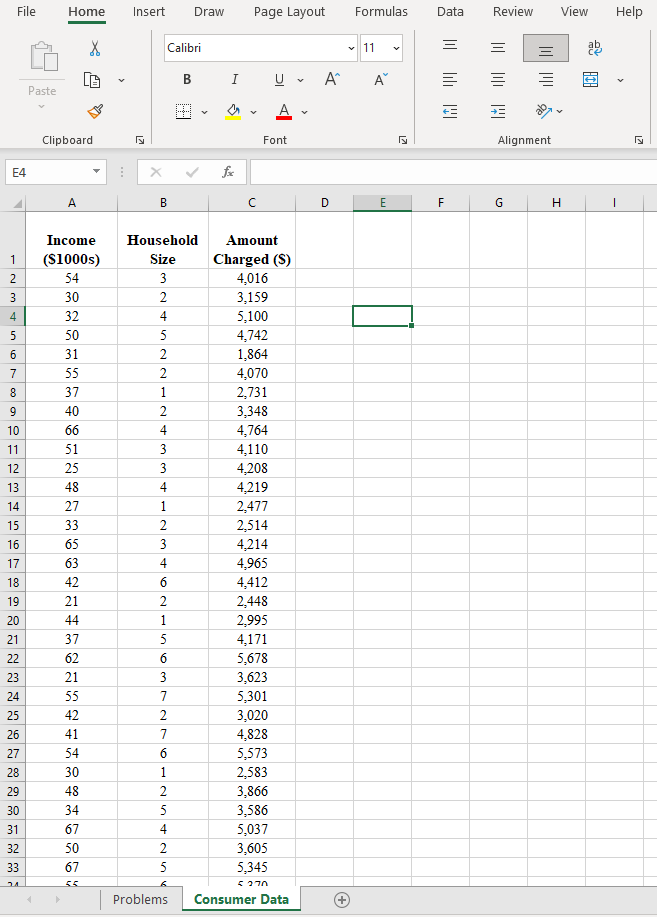This screenshot has height=917, width=657.
Task: Toggle Bold formatting
Action: [x=187, y=80]
